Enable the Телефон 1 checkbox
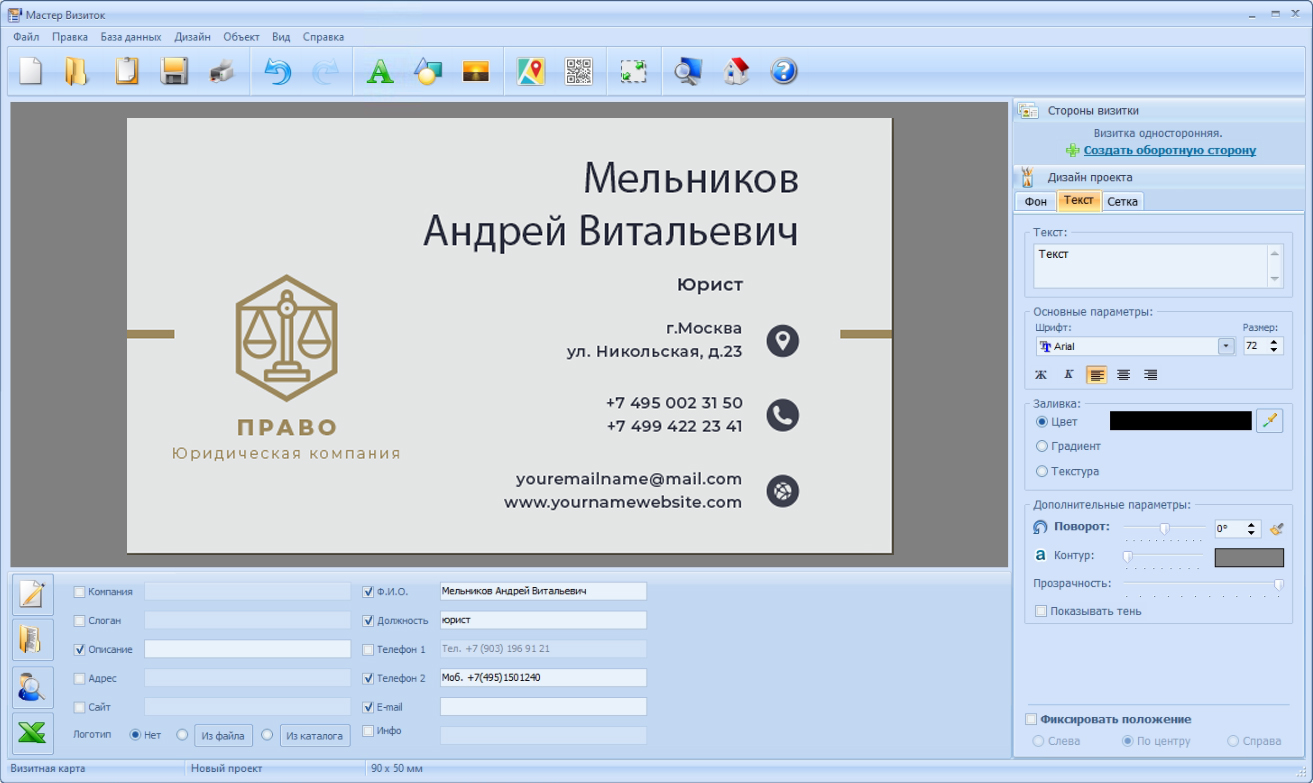The image size is (1313, 783). pos(368,650)
